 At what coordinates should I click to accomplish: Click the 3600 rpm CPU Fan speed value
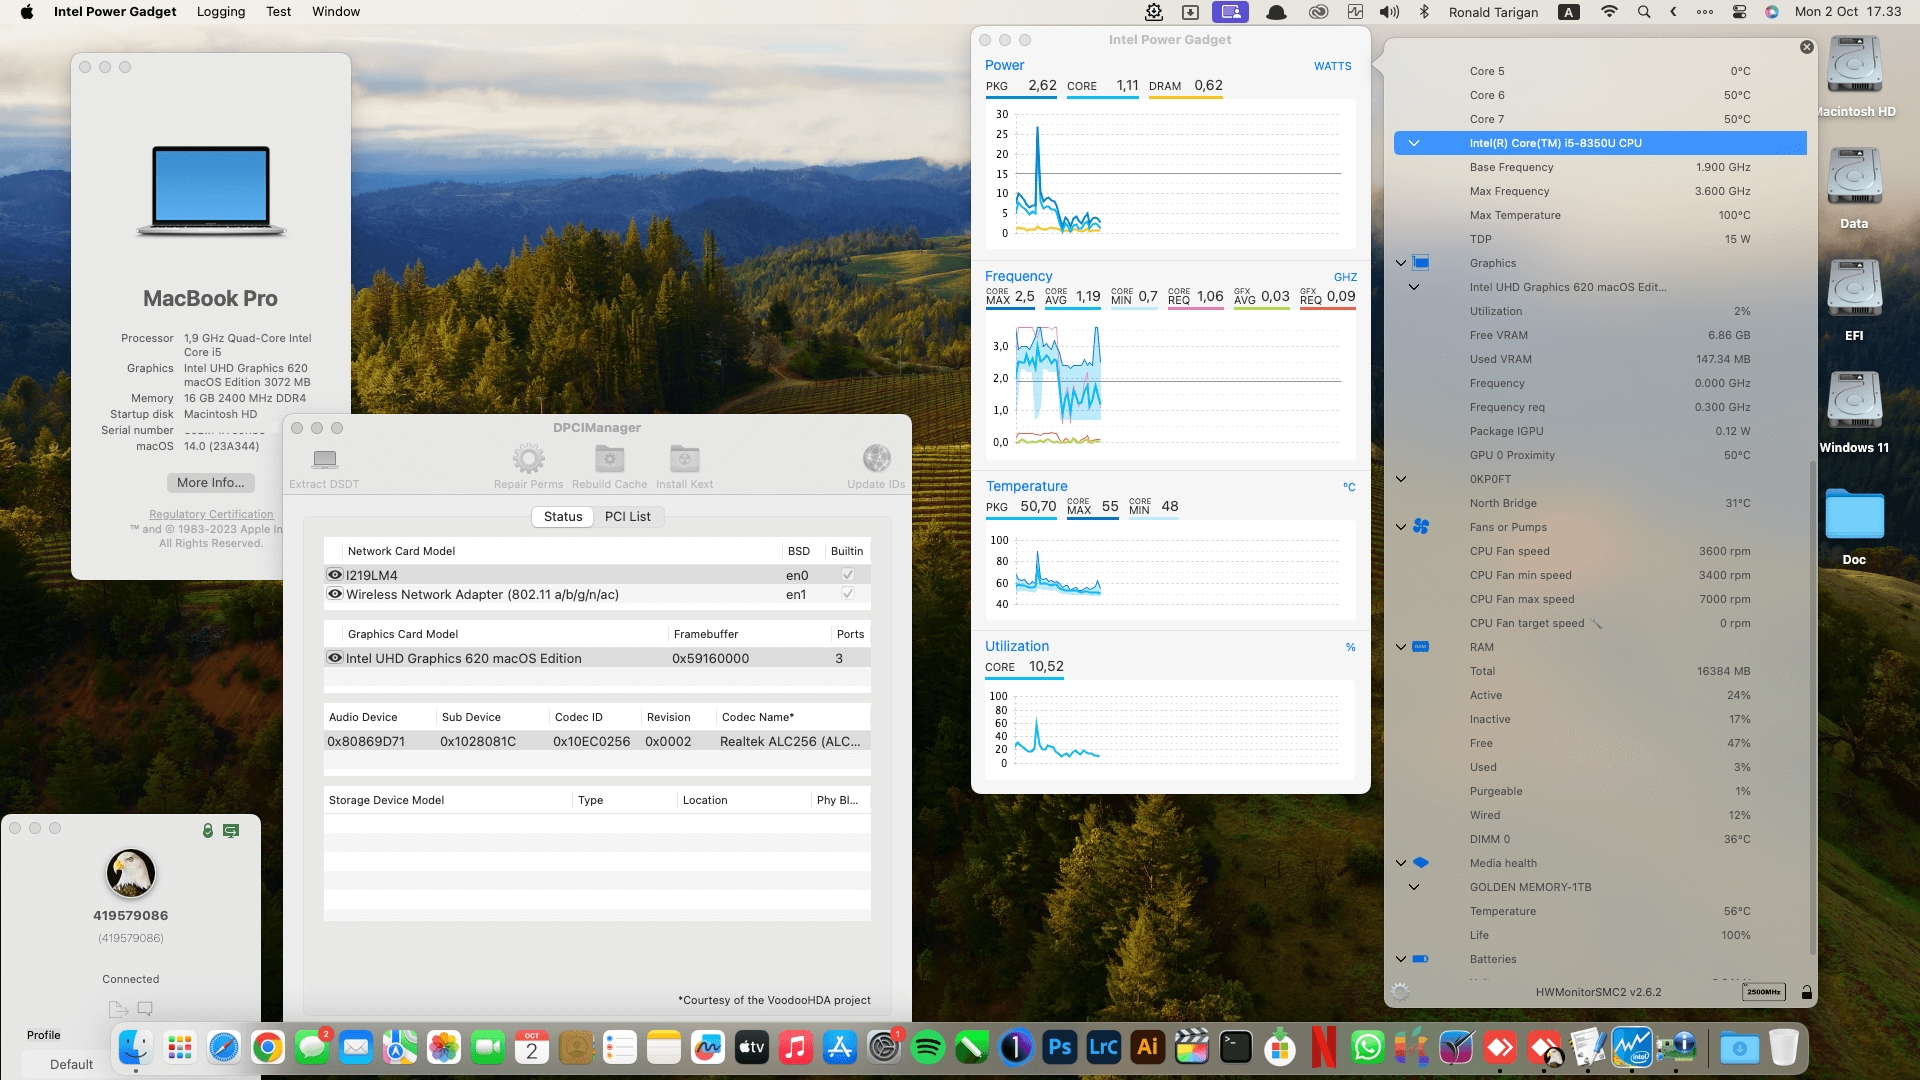[x=1725, y=551]
